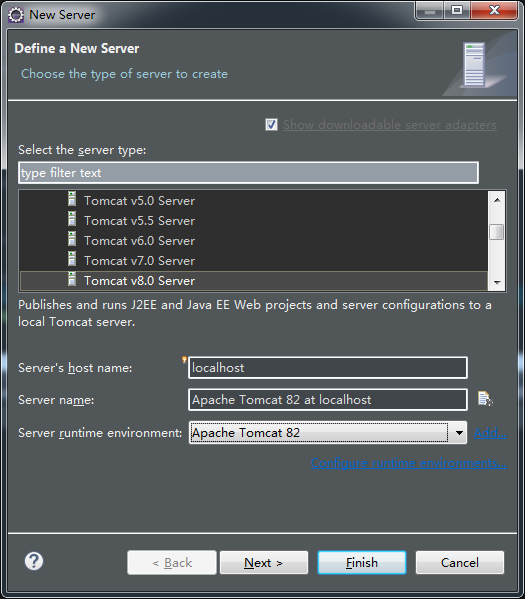Open the Add... runtime link

click(490, 433)
